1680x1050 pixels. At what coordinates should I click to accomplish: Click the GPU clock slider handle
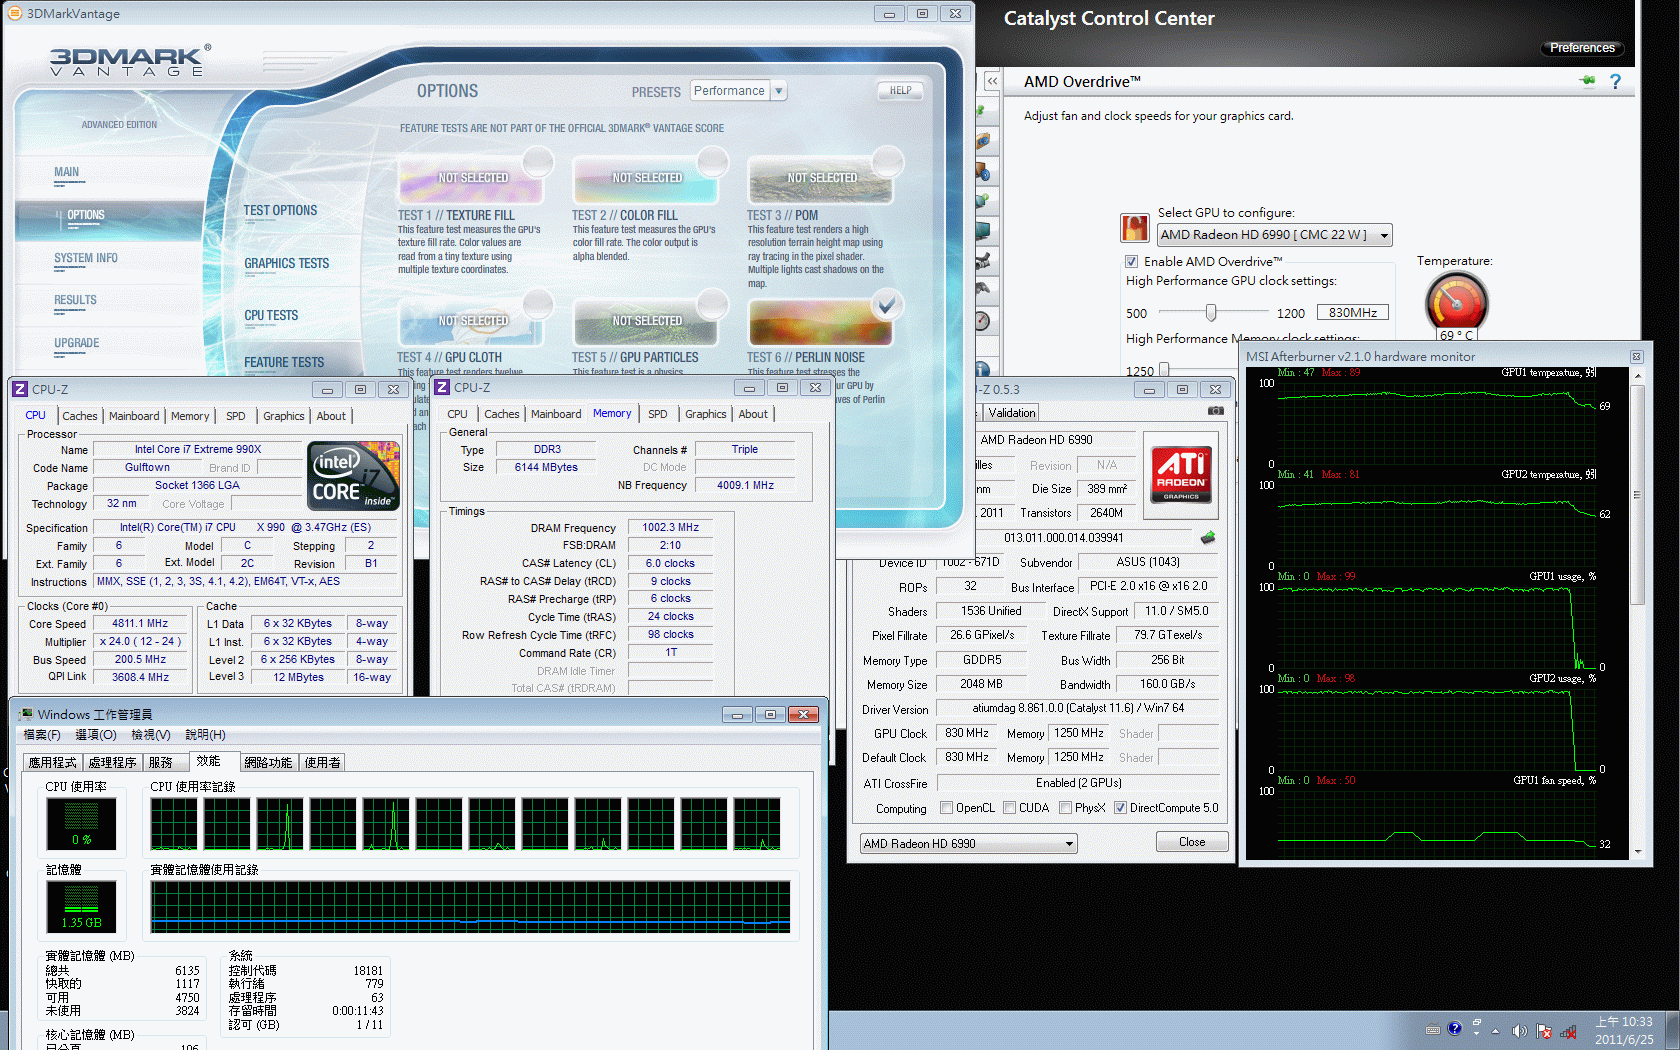(x=1211, y=313)
